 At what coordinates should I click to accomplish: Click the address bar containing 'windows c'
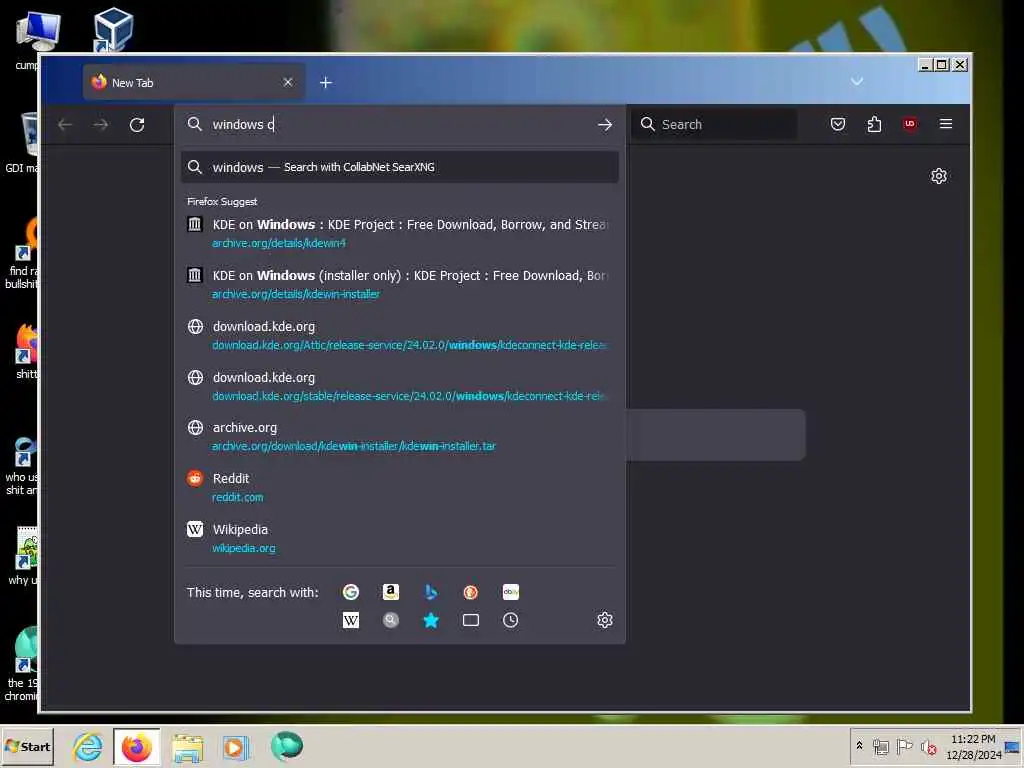pyautogui.click(x=400, y=124)
